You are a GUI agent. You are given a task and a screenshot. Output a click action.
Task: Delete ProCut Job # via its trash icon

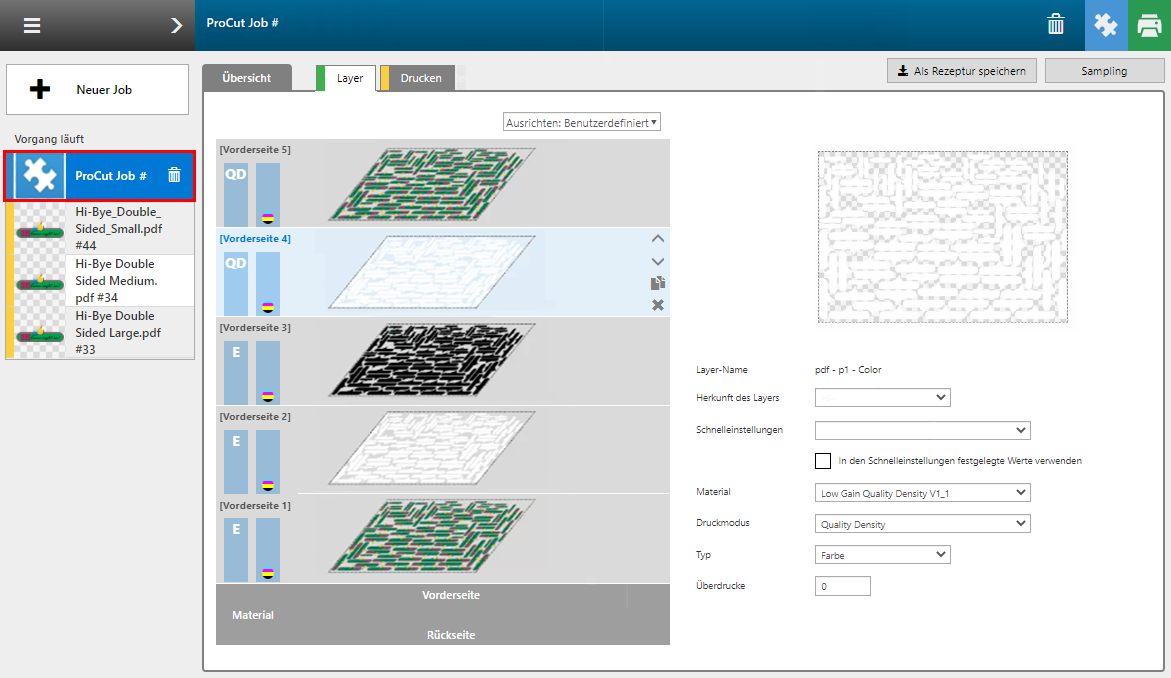point(174,175)
